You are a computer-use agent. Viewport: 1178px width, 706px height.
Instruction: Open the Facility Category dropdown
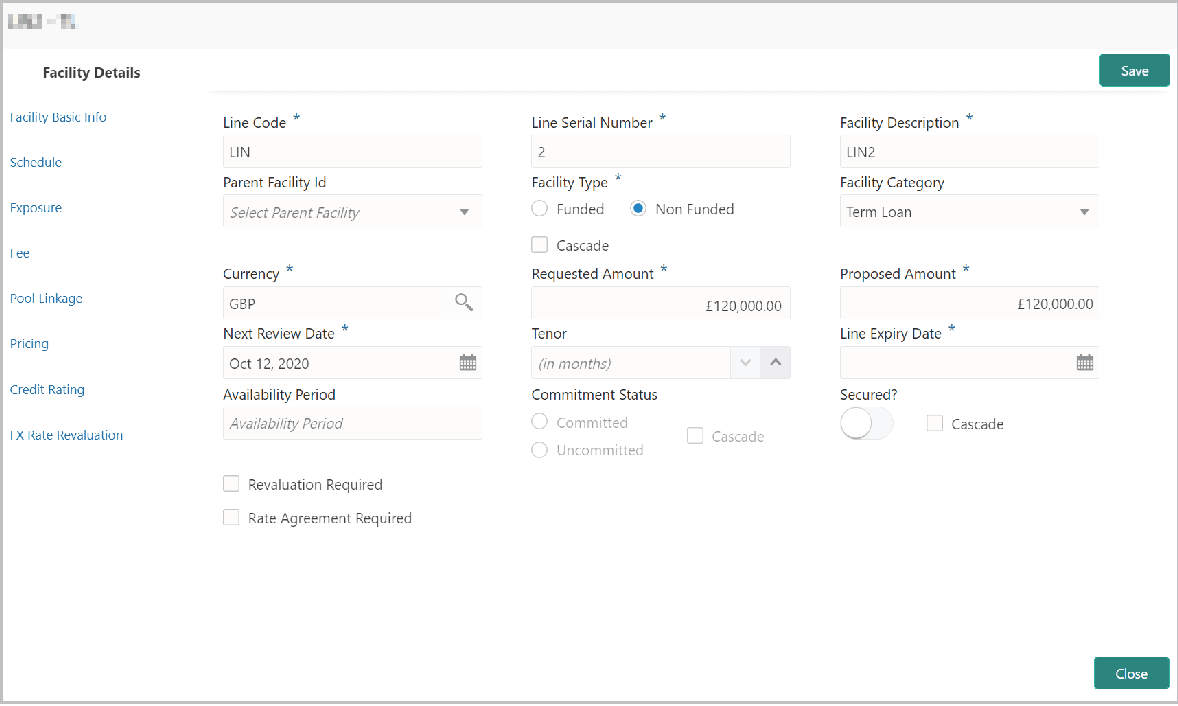(1084, 212)
